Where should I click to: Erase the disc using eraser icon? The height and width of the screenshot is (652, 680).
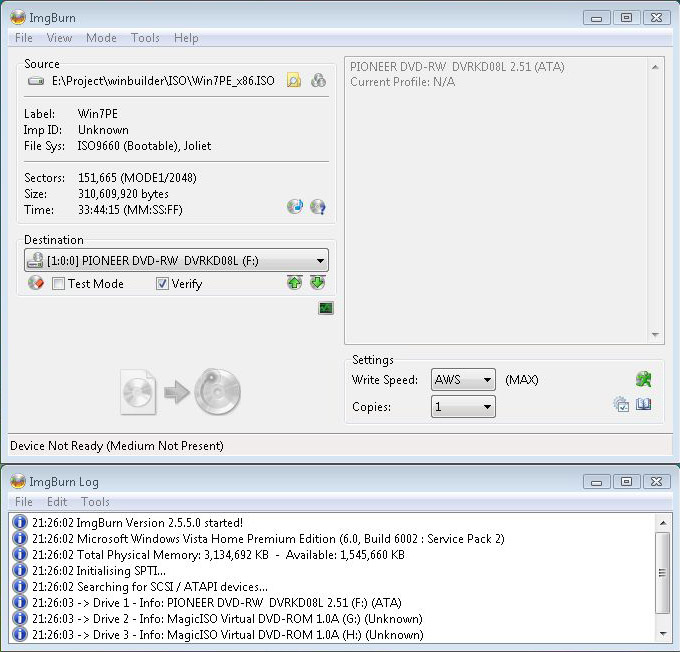pyautogui.click(x=36, y=283)
